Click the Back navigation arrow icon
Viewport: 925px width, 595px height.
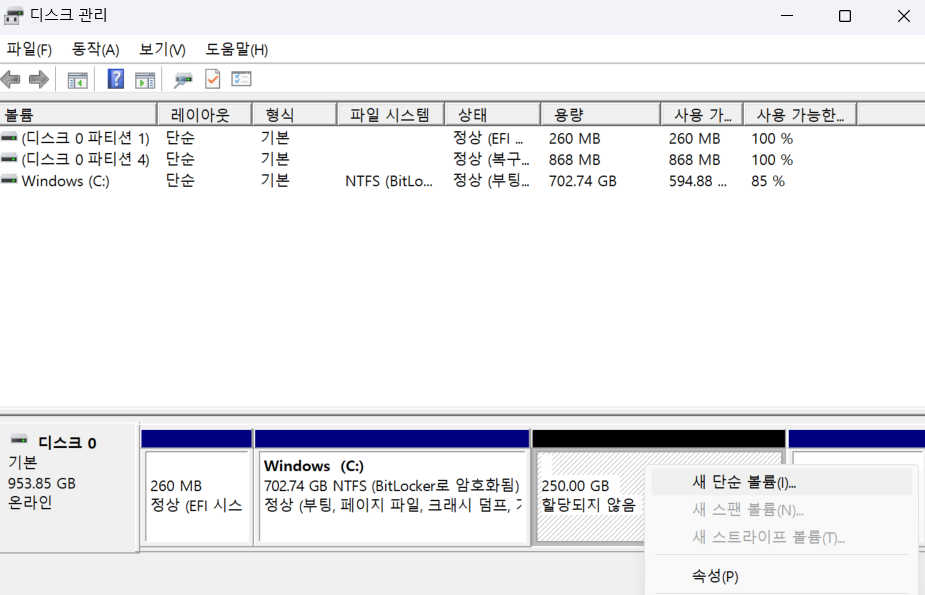pos(12,79)
